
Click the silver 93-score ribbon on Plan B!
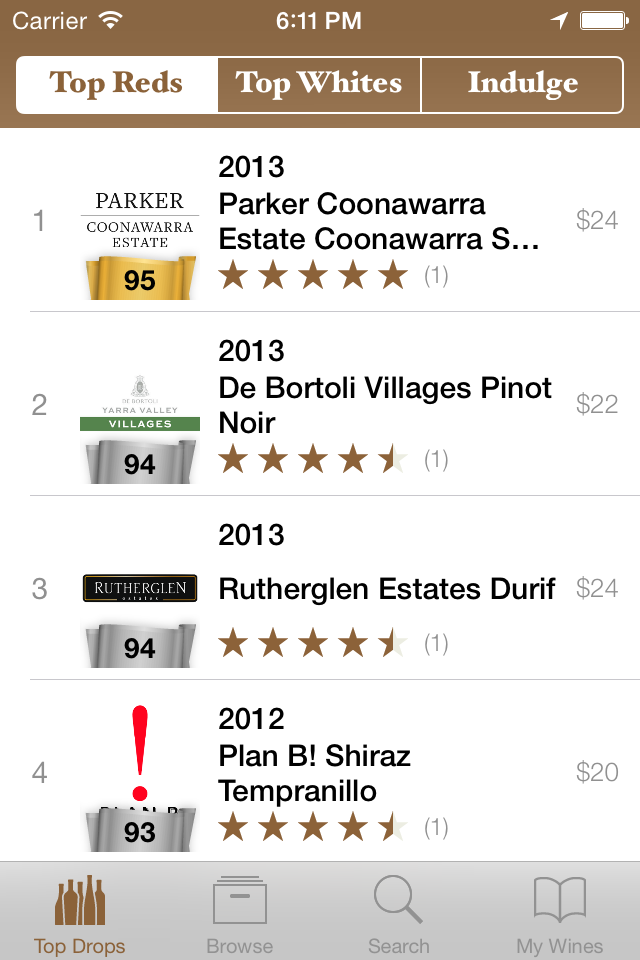[140, 828]
